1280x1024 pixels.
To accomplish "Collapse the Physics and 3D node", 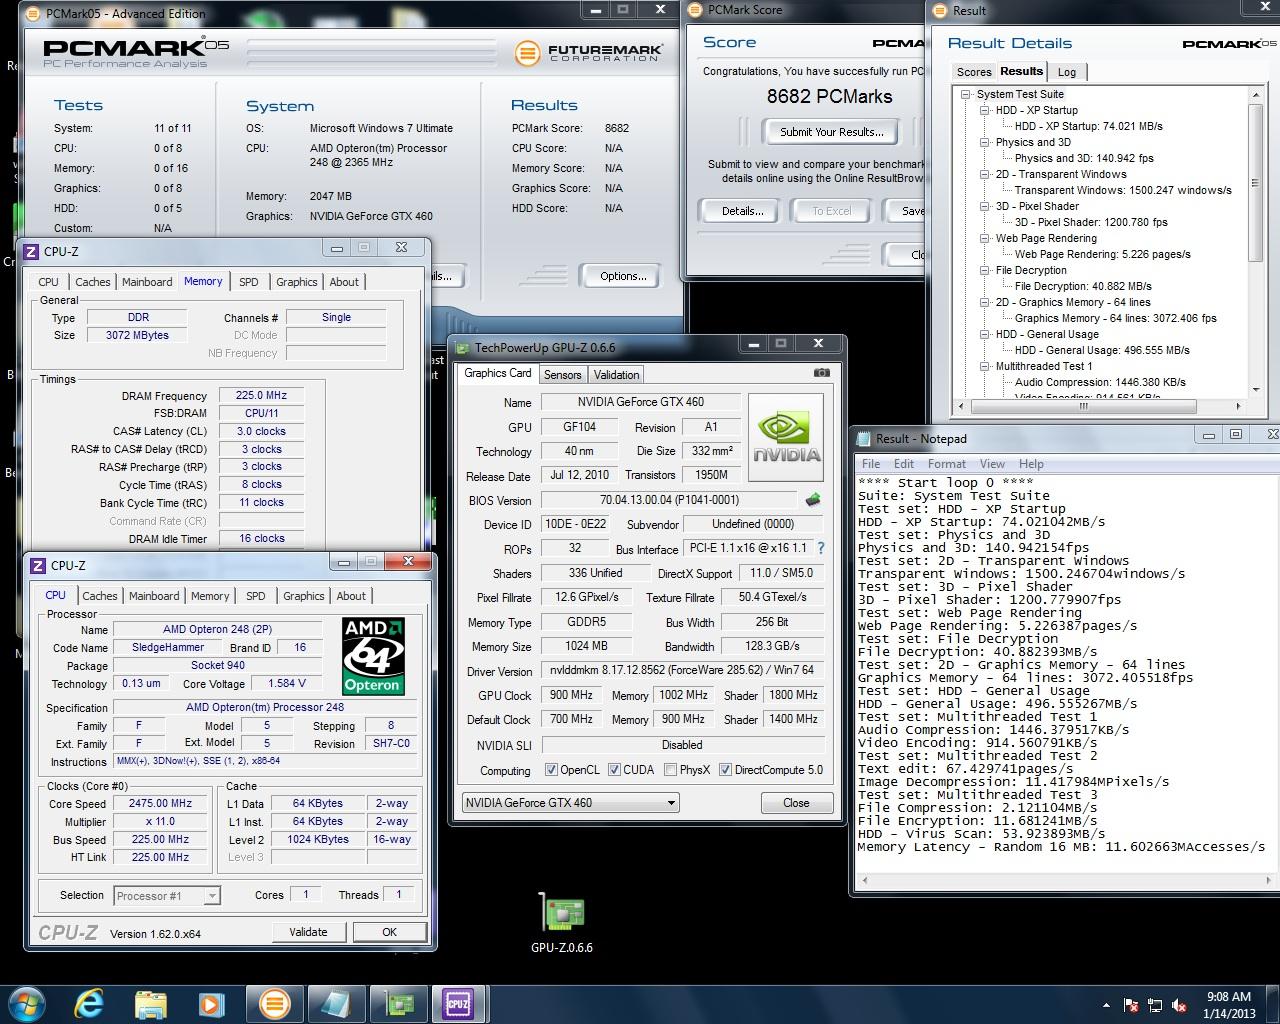I will [985, 143].
